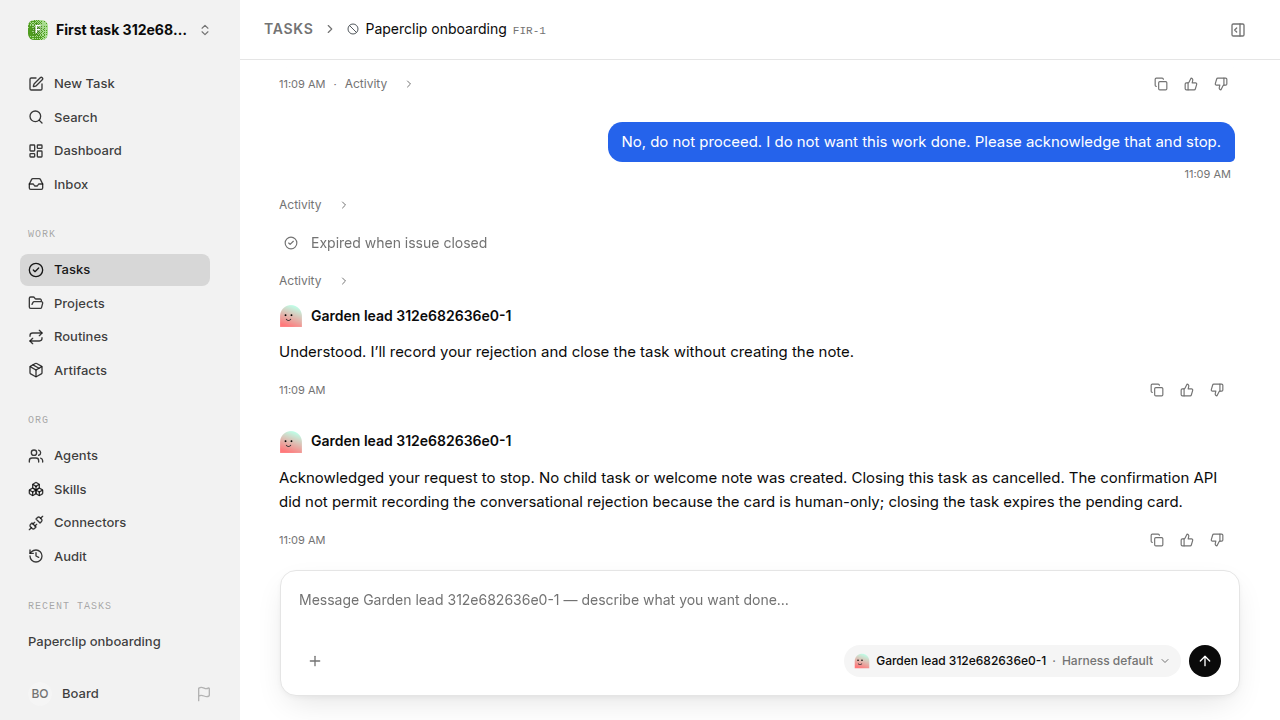Thumbs down the top Activity row message

1221,84
